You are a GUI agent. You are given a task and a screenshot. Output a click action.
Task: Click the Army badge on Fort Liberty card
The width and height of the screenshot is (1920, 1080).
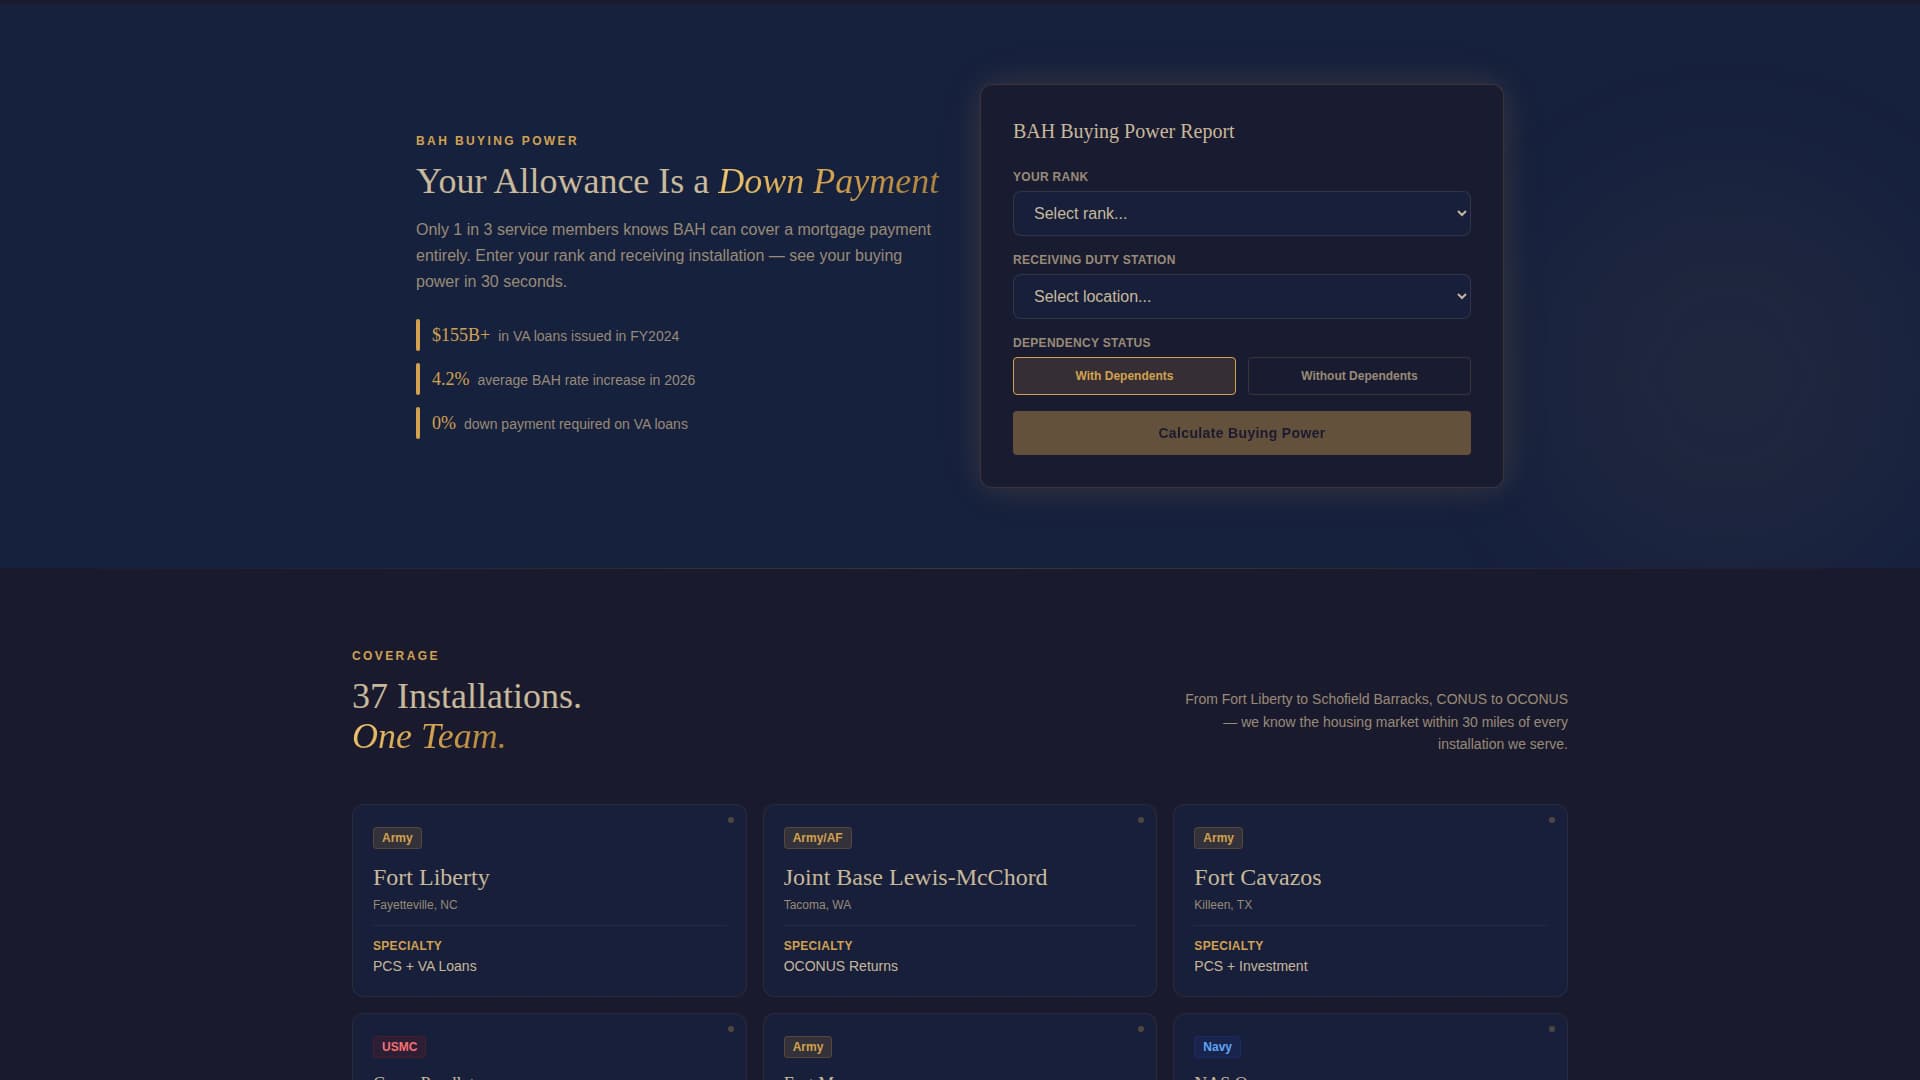[x=397, y=838]
